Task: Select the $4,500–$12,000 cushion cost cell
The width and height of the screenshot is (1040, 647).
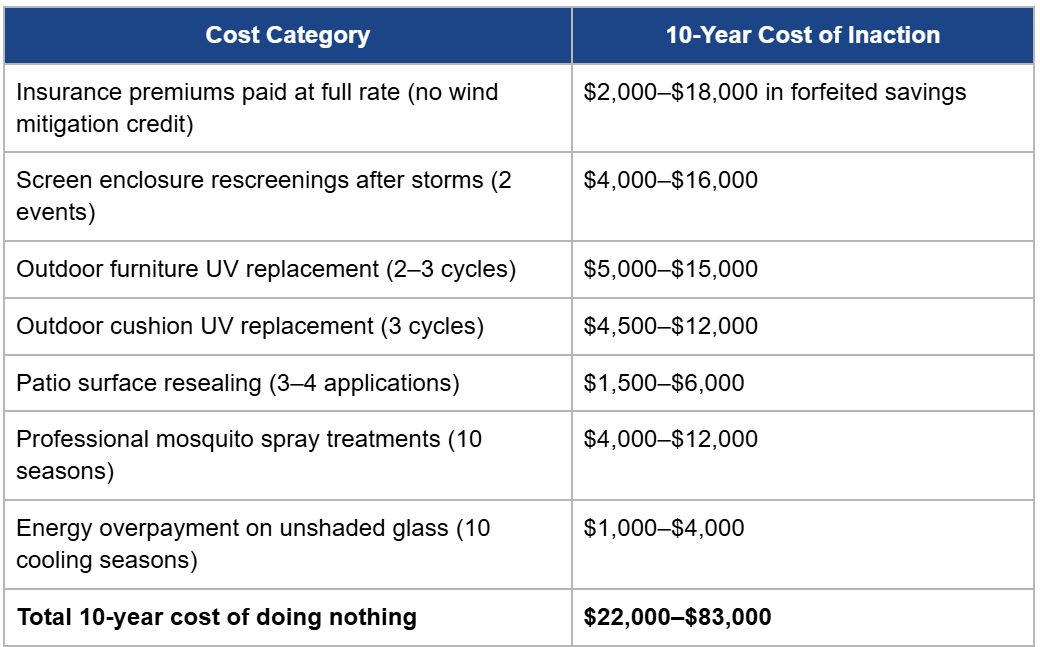Action: (803, 326)
